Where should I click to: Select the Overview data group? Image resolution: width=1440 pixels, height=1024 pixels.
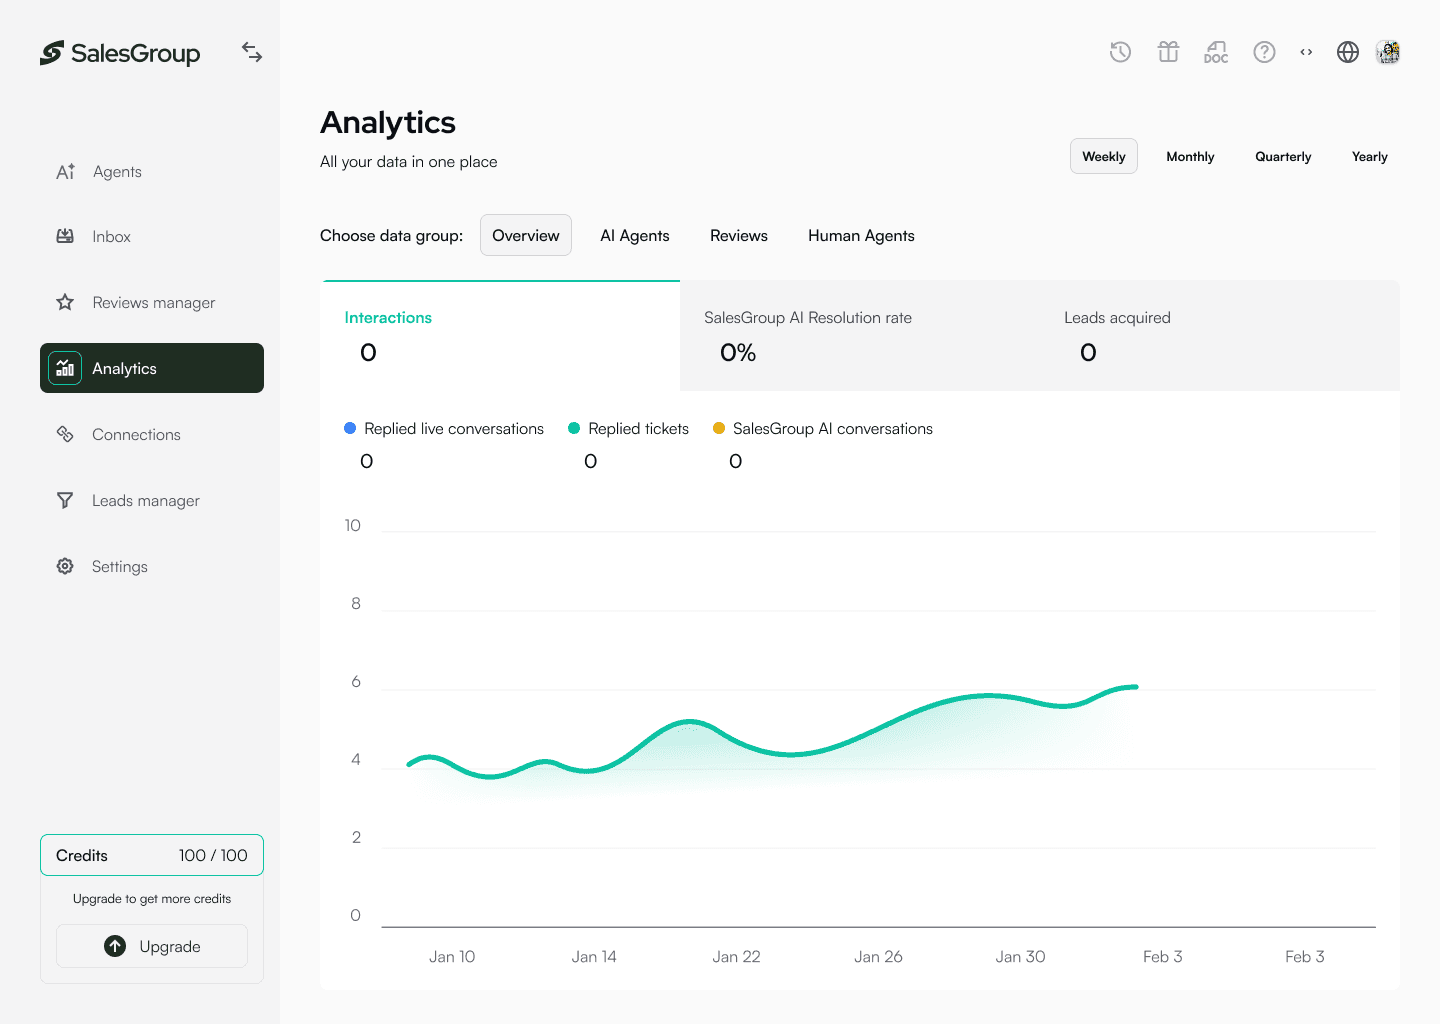[526, 235]
